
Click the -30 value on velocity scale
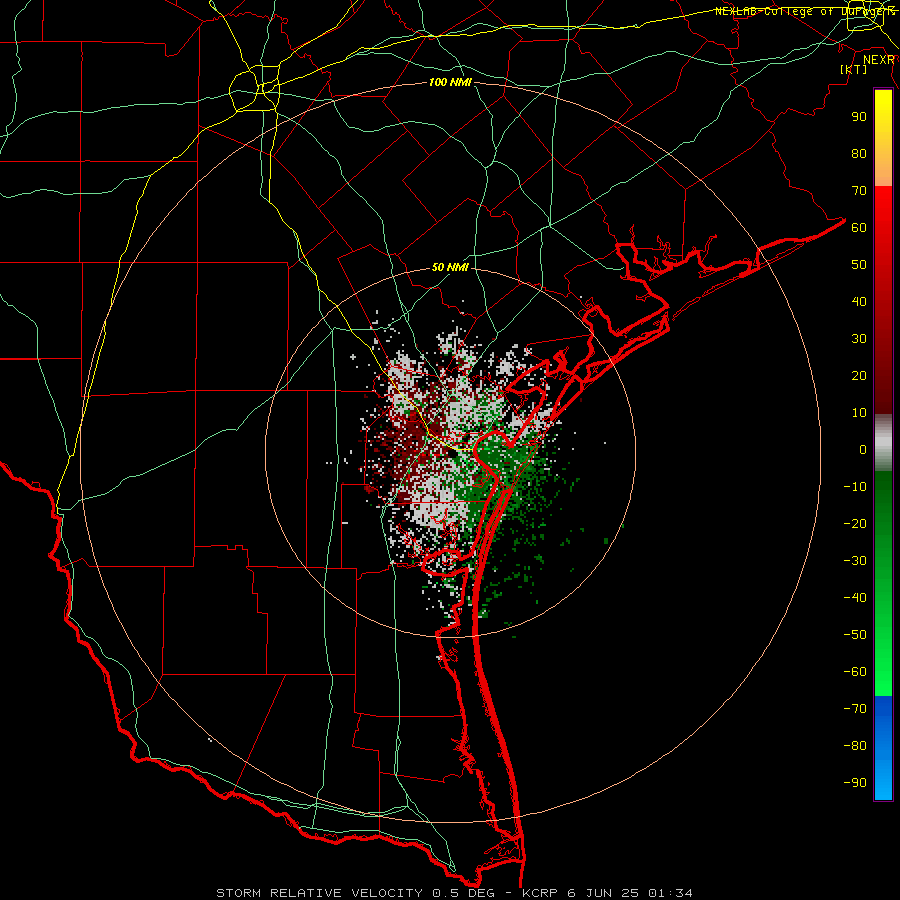coord(855,561)
